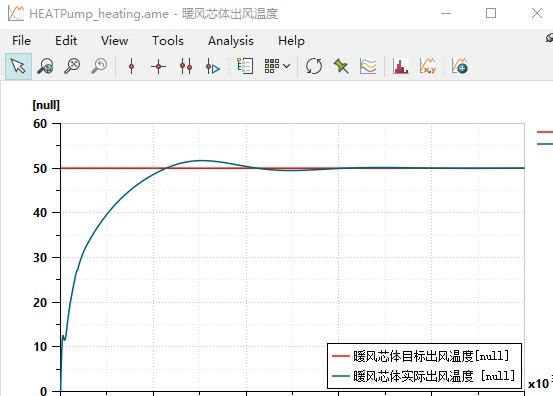Maximize the plot window
Viewport: 553px width, 396px height.
click(x=491, y=13)
